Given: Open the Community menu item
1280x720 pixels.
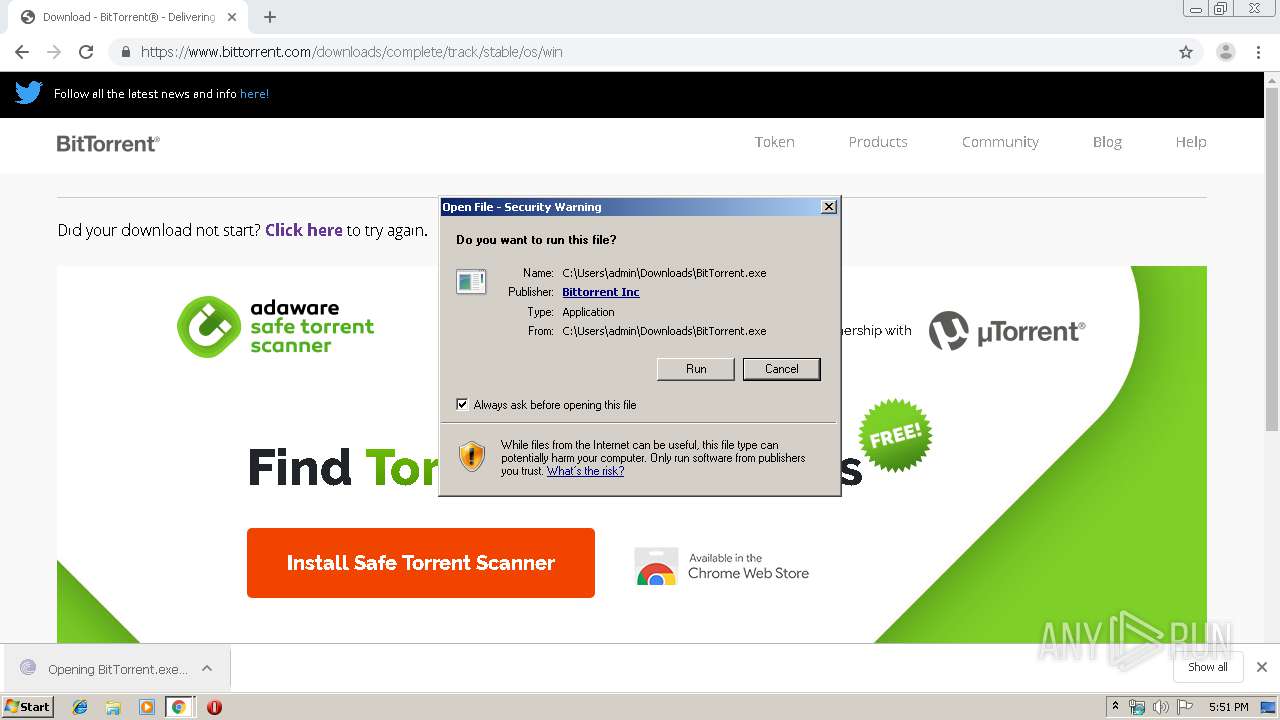Looking at the screenshot, I should tap(1000, 142).
